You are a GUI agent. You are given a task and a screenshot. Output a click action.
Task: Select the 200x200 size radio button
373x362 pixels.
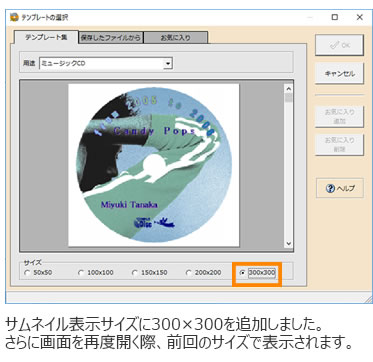(x=189, y=273)
